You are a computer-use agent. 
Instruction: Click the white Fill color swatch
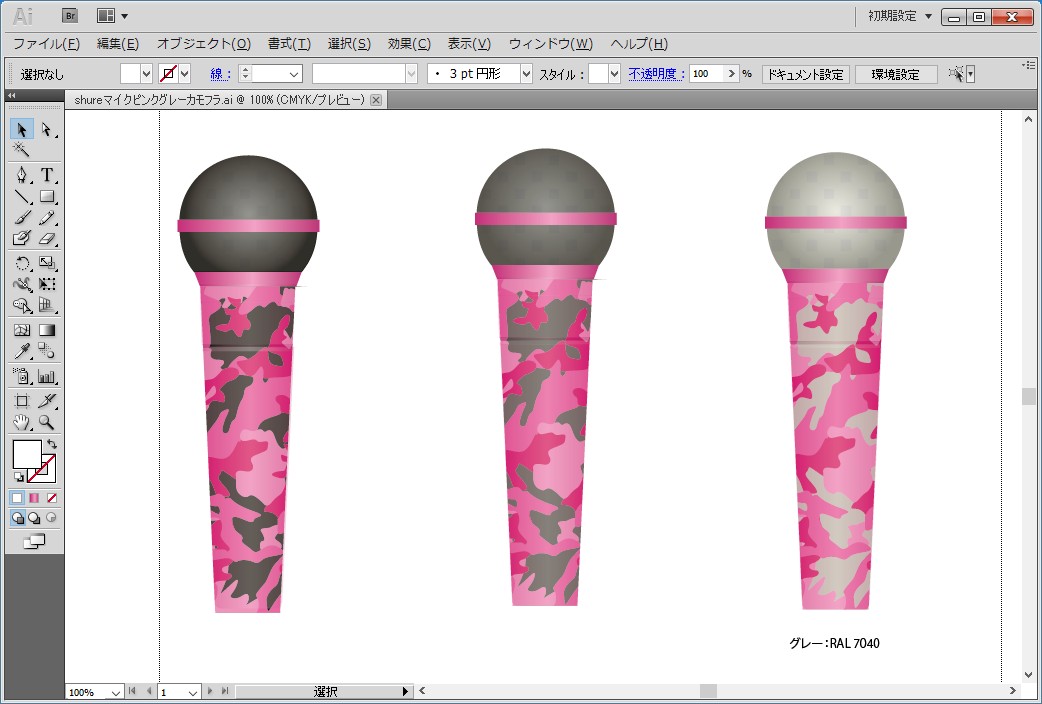point(26,454)
